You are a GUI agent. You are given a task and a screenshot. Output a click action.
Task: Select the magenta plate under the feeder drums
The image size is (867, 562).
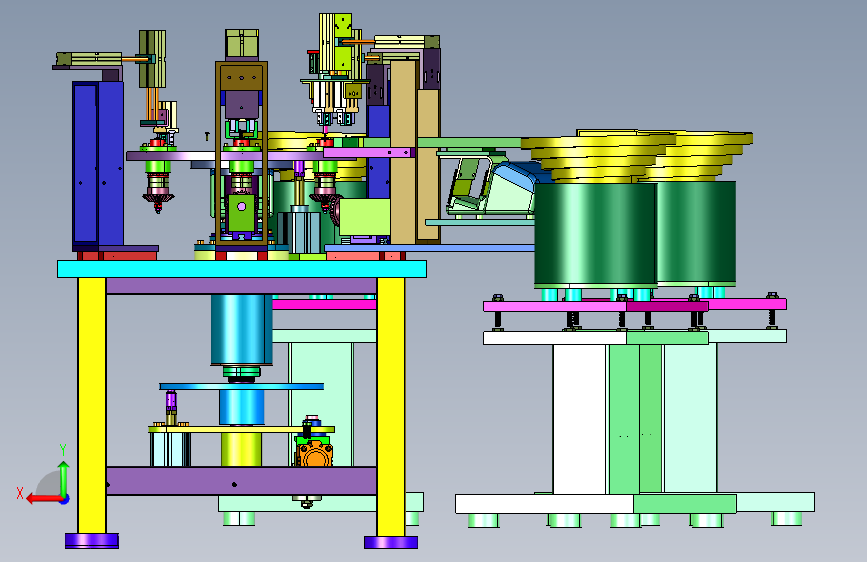pyautogui.click(x=596, y=306)
